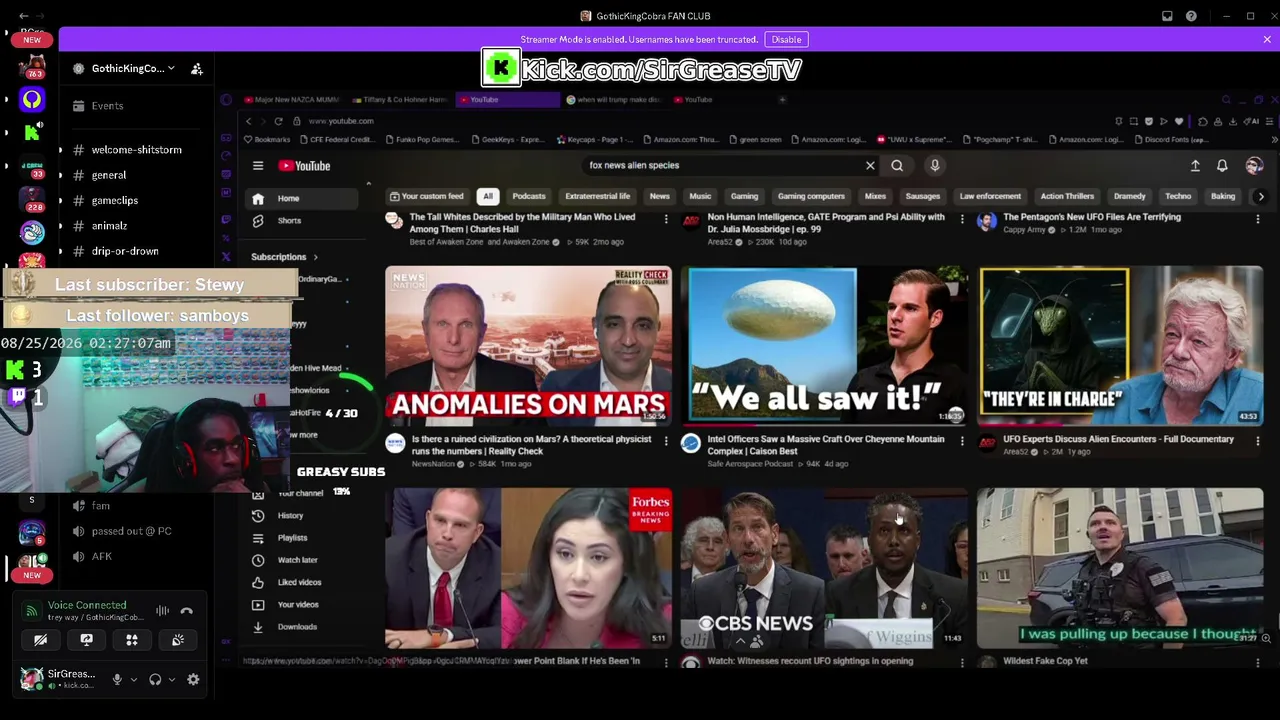
Task: Select the Gaming computers filter chip
Action: coord(811,196)
